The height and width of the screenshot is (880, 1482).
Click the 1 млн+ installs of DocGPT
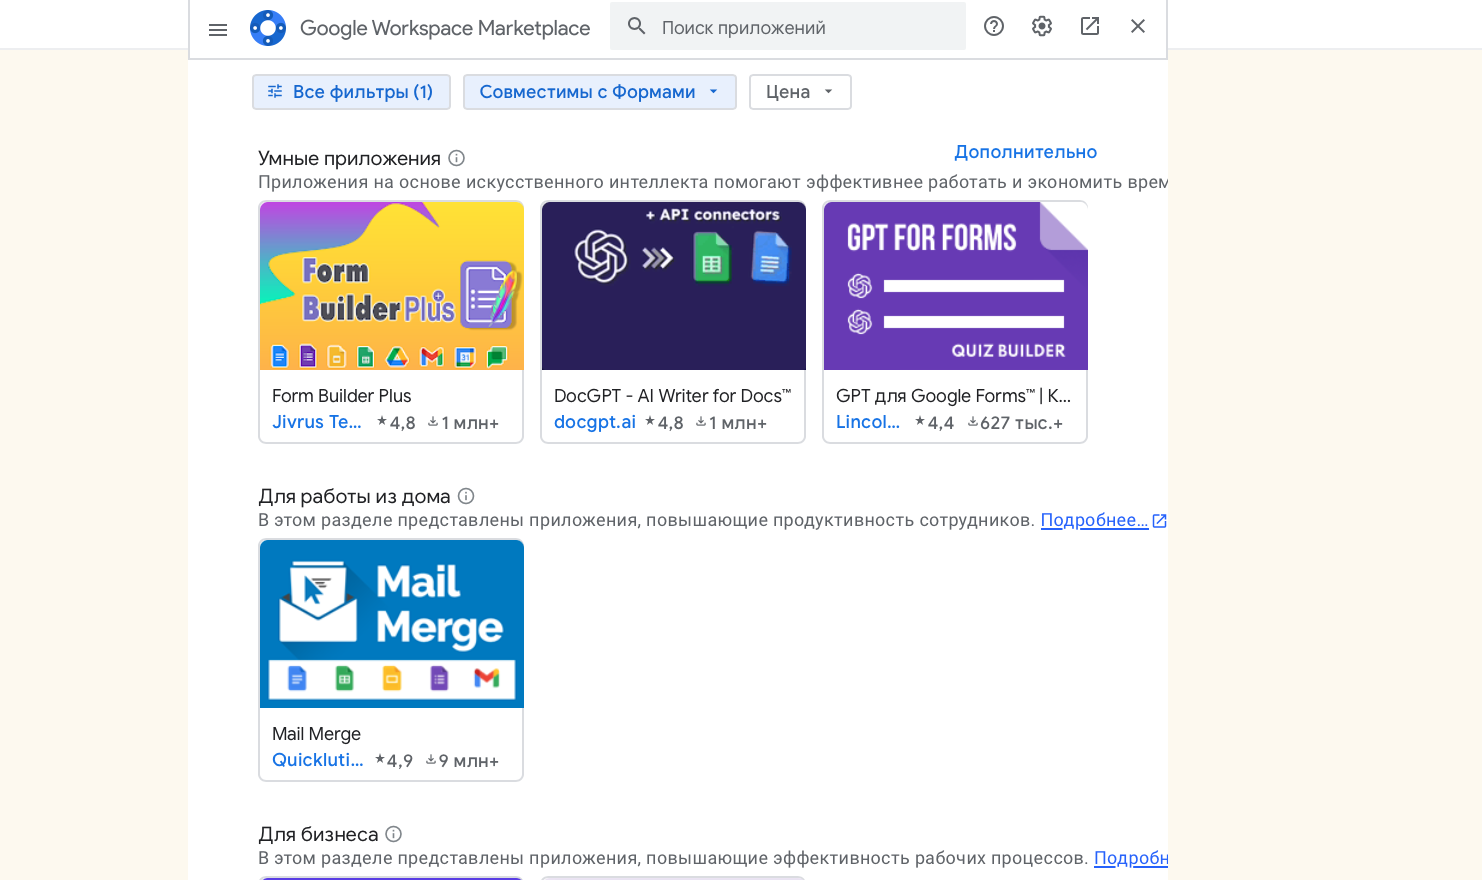pyautogui.click(x=731, y=423)
